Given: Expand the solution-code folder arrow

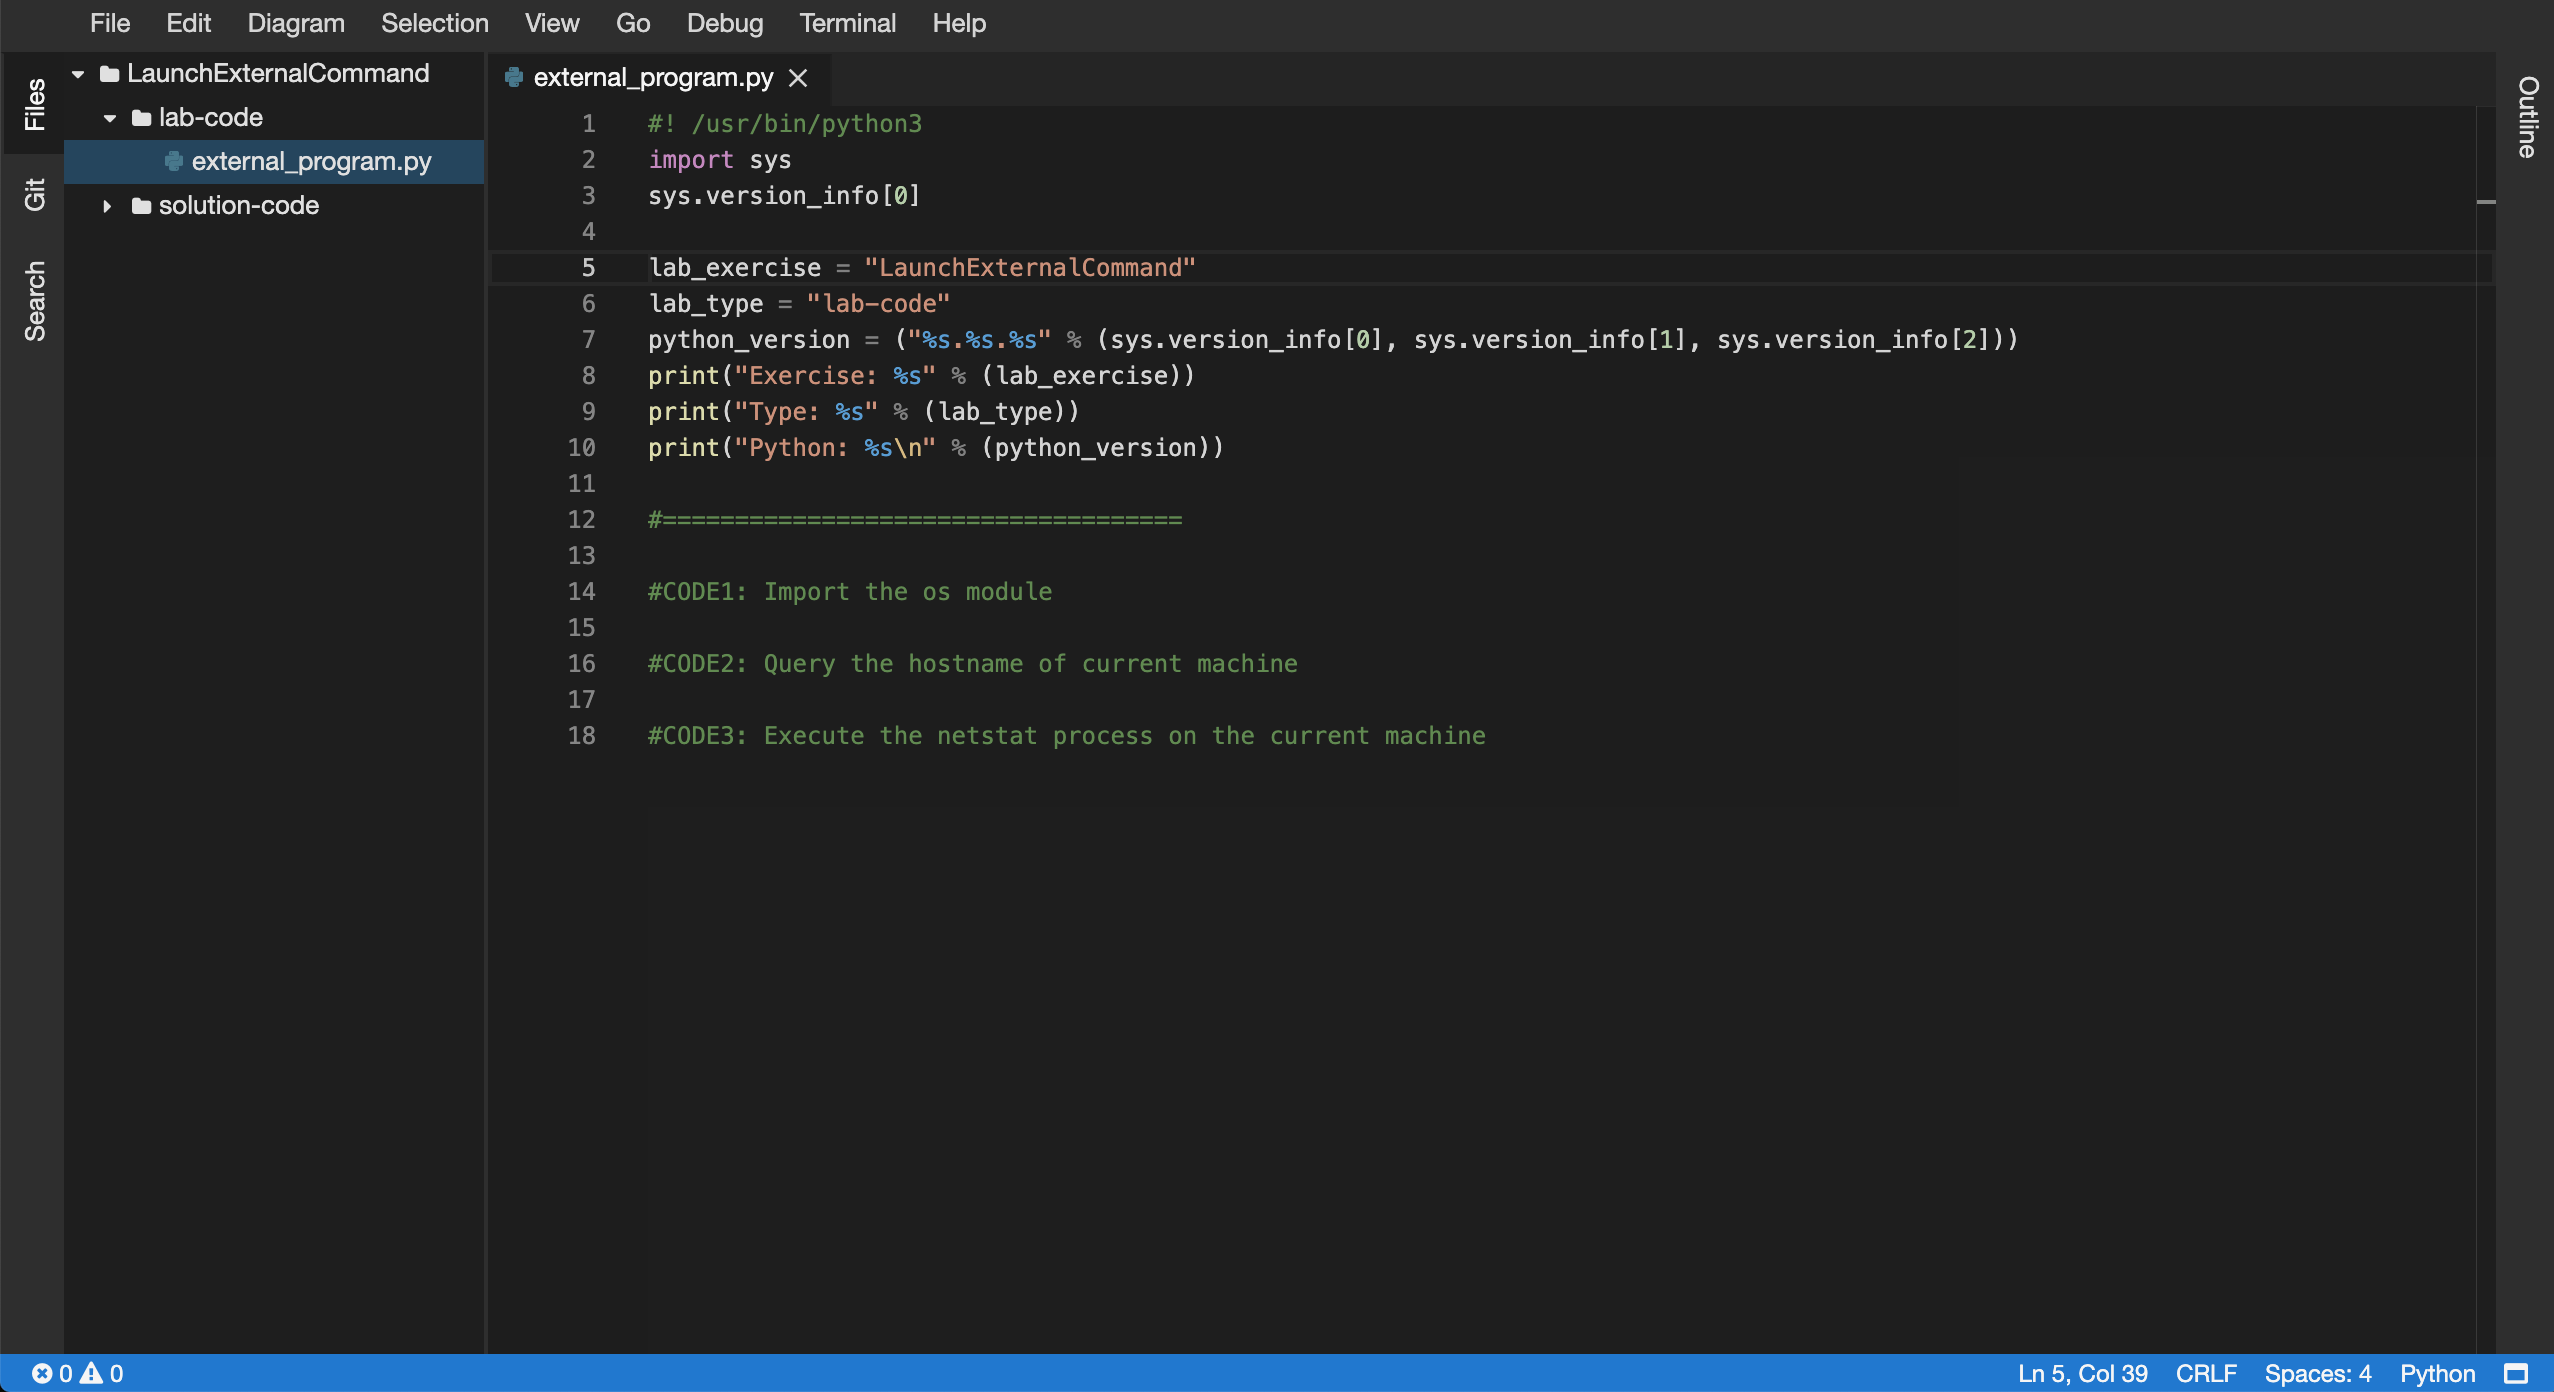Looking at the screenshot, I should 107,205.
